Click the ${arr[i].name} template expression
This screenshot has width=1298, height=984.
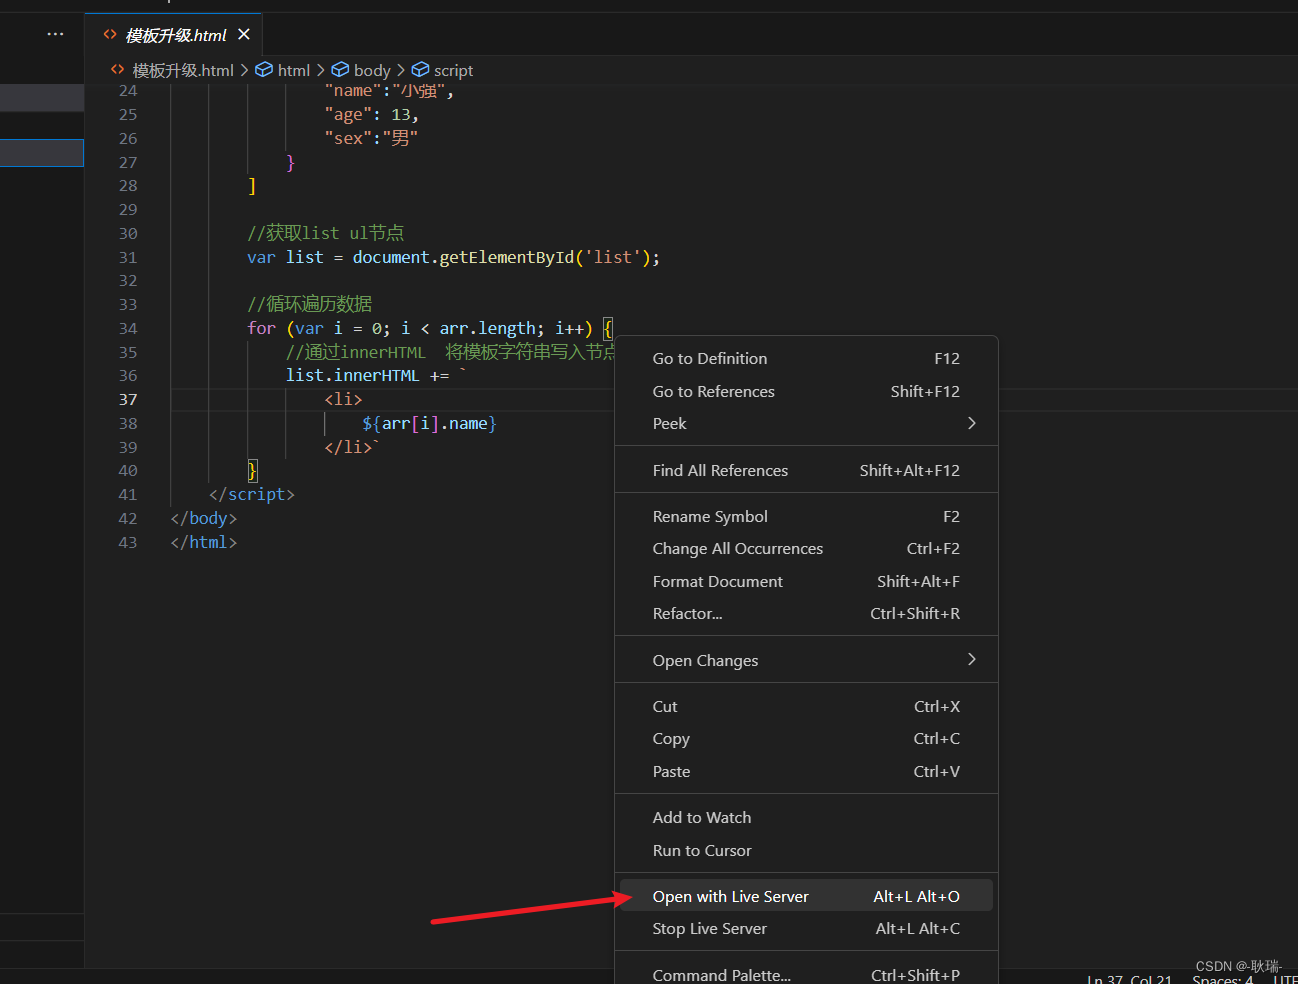coord(430,423)
